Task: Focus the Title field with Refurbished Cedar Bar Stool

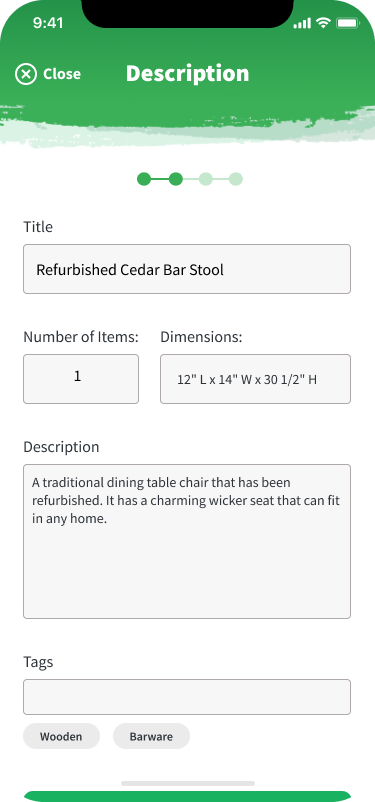Action: (x=187, y=269)
